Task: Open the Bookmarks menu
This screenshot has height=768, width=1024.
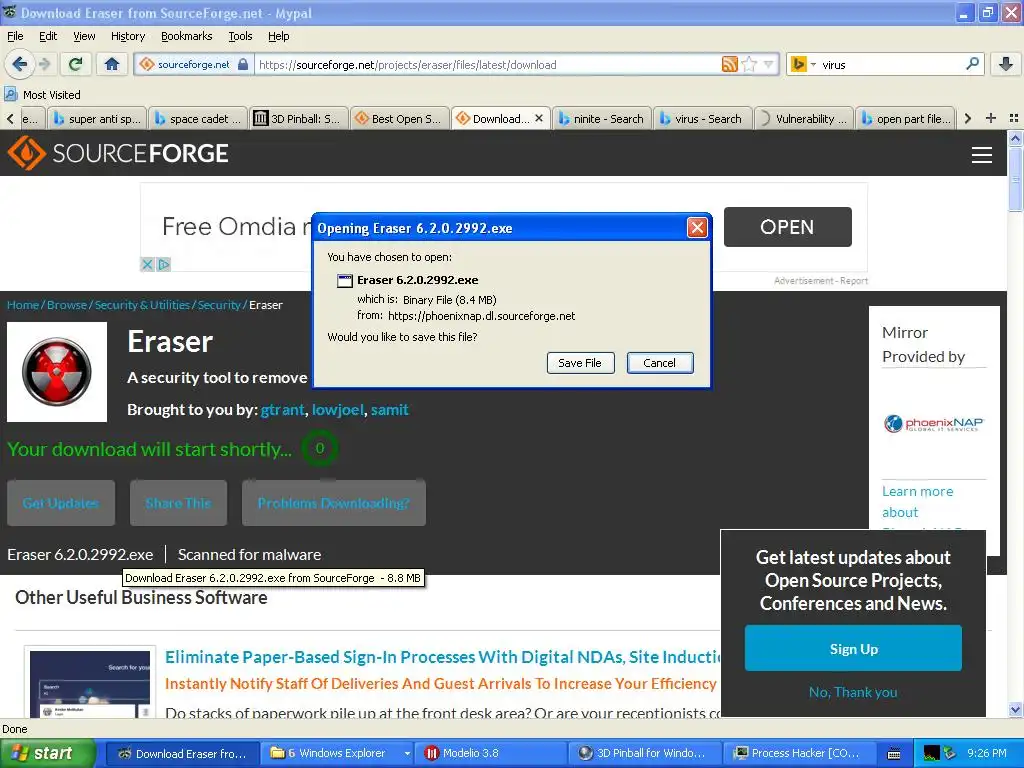Action: point(187,36)
